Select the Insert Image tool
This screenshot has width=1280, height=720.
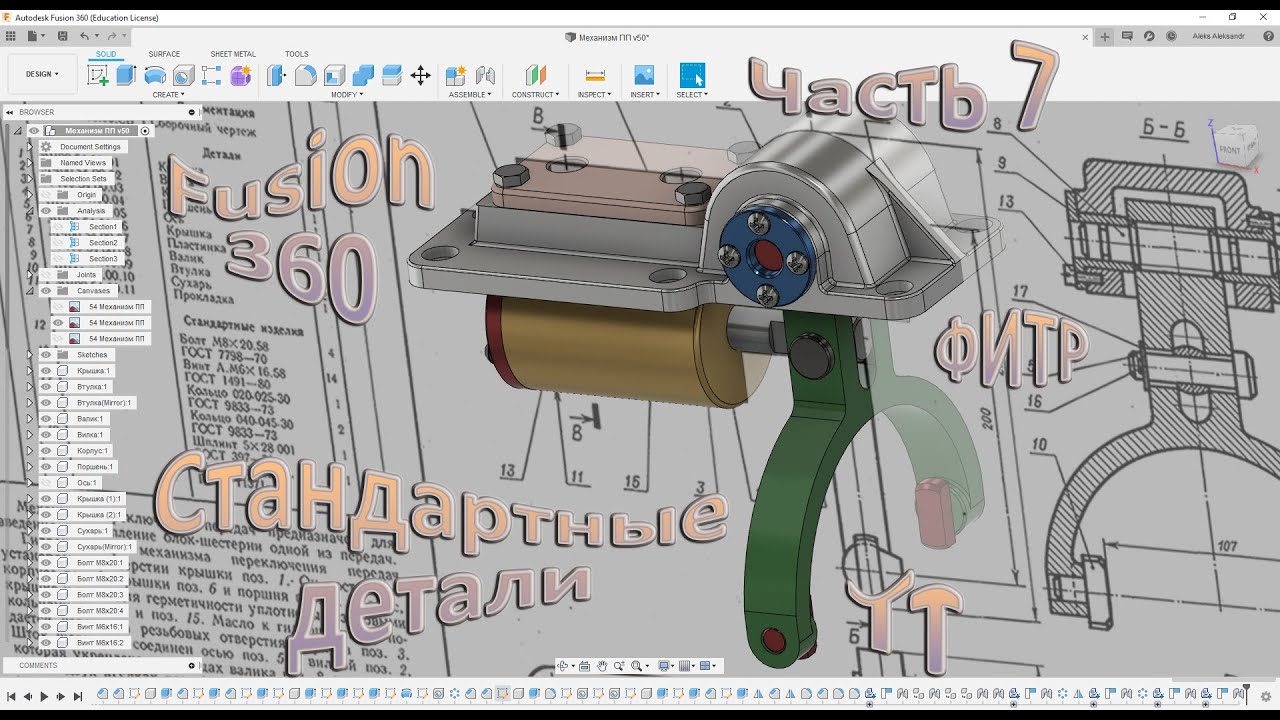[644, 75]
